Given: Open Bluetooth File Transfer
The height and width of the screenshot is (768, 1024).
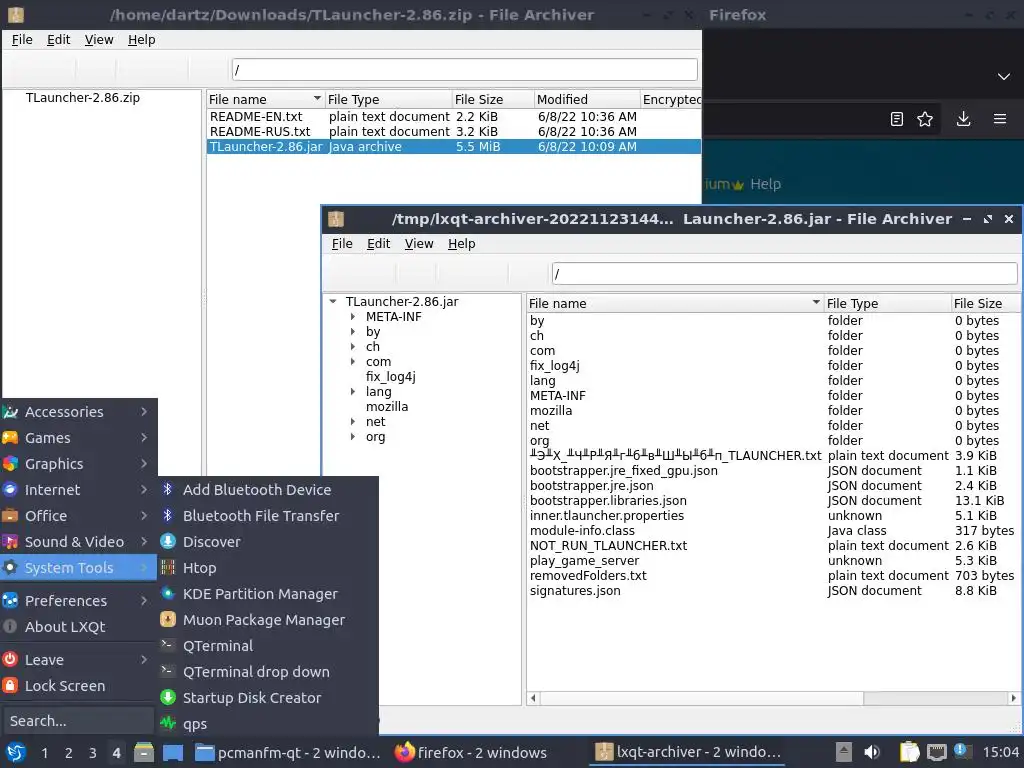Looking at the screenshot, I should coord(268,516).
